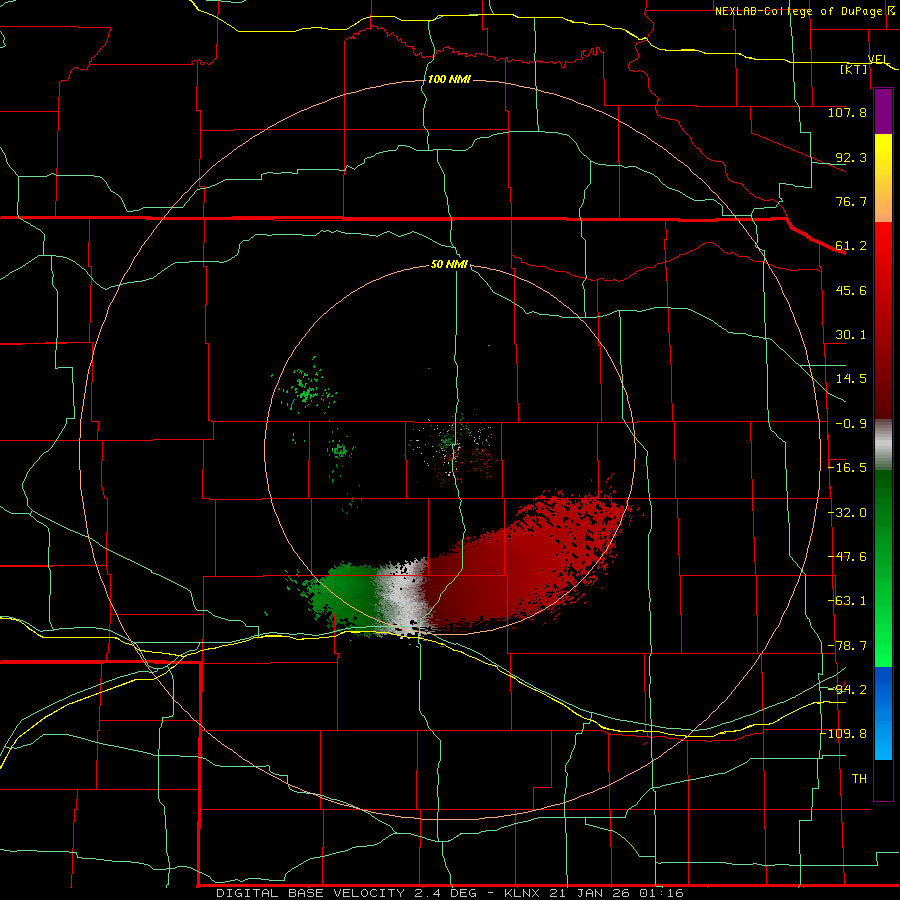The height and width of the screenshot is (900, 900).
Task: Select the -0.9 scale value
Action: 851,424
